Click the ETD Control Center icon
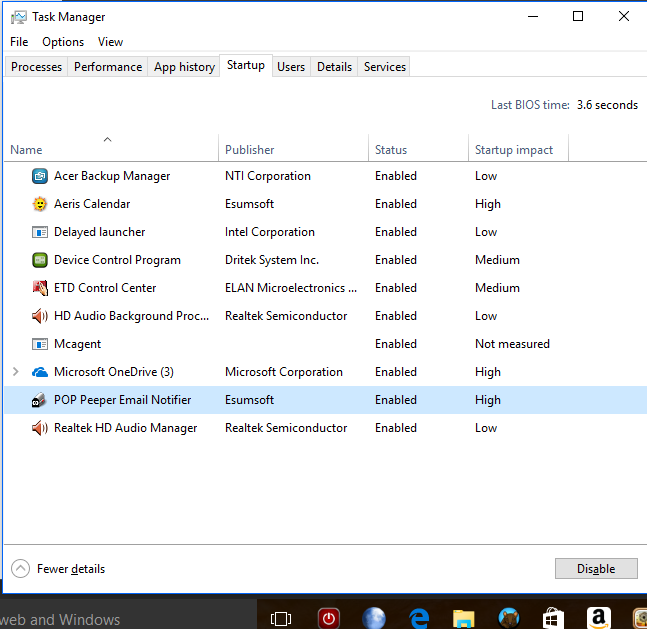 click(x=40, y=288)
